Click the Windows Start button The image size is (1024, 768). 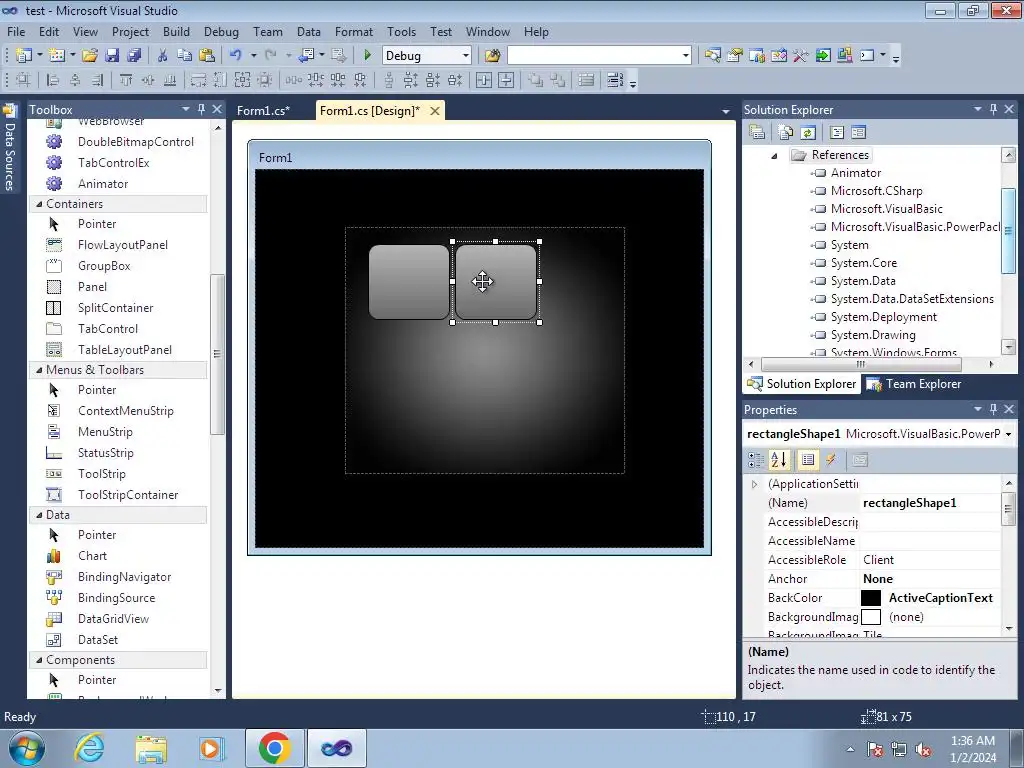[x=25, y=748]
